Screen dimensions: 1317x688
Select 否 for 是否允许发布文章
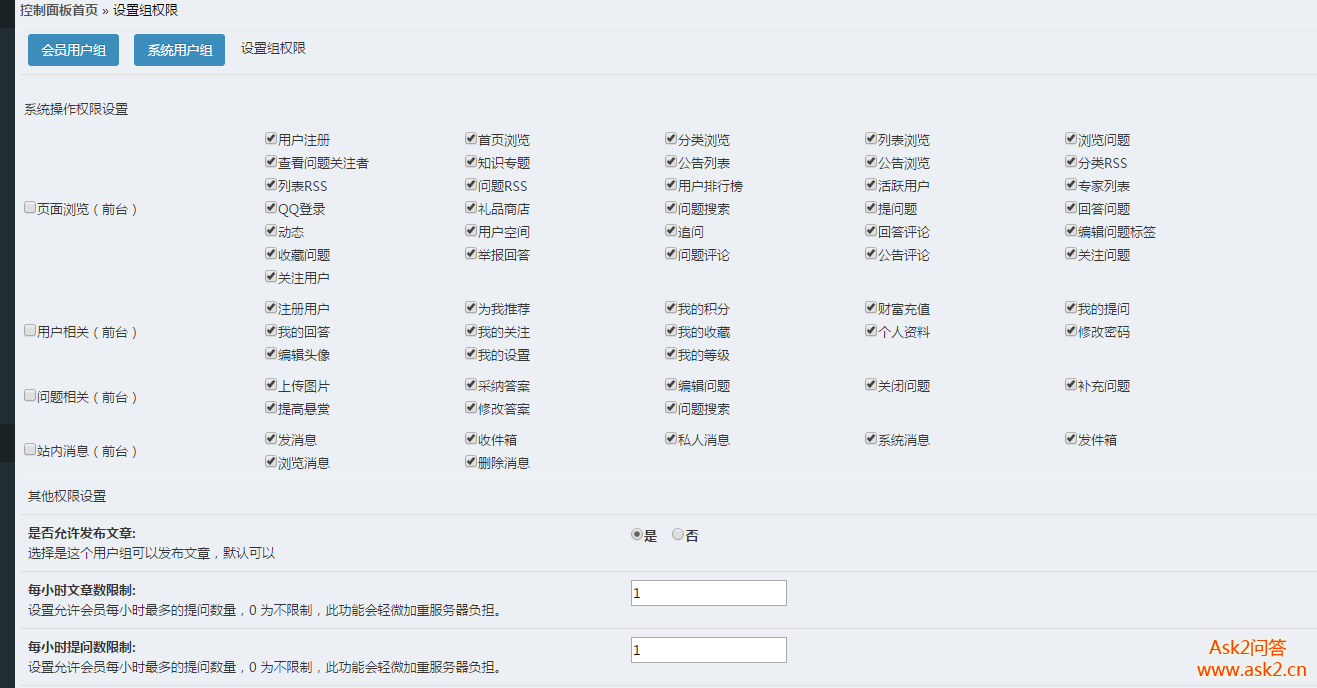coord(678,535)
